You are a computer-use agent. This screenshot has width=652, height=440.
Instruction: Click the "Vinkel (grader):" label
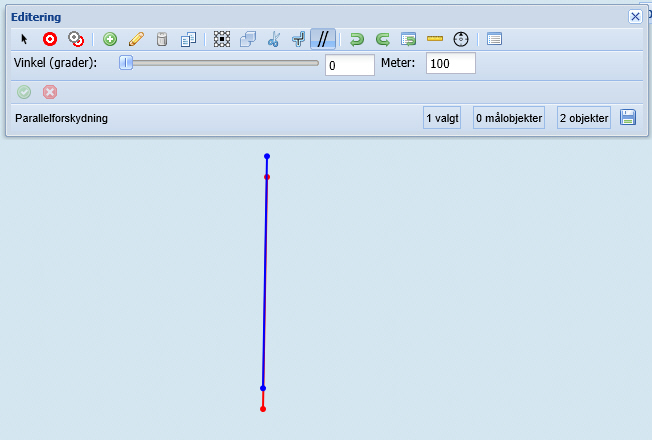tap(55, 63)
